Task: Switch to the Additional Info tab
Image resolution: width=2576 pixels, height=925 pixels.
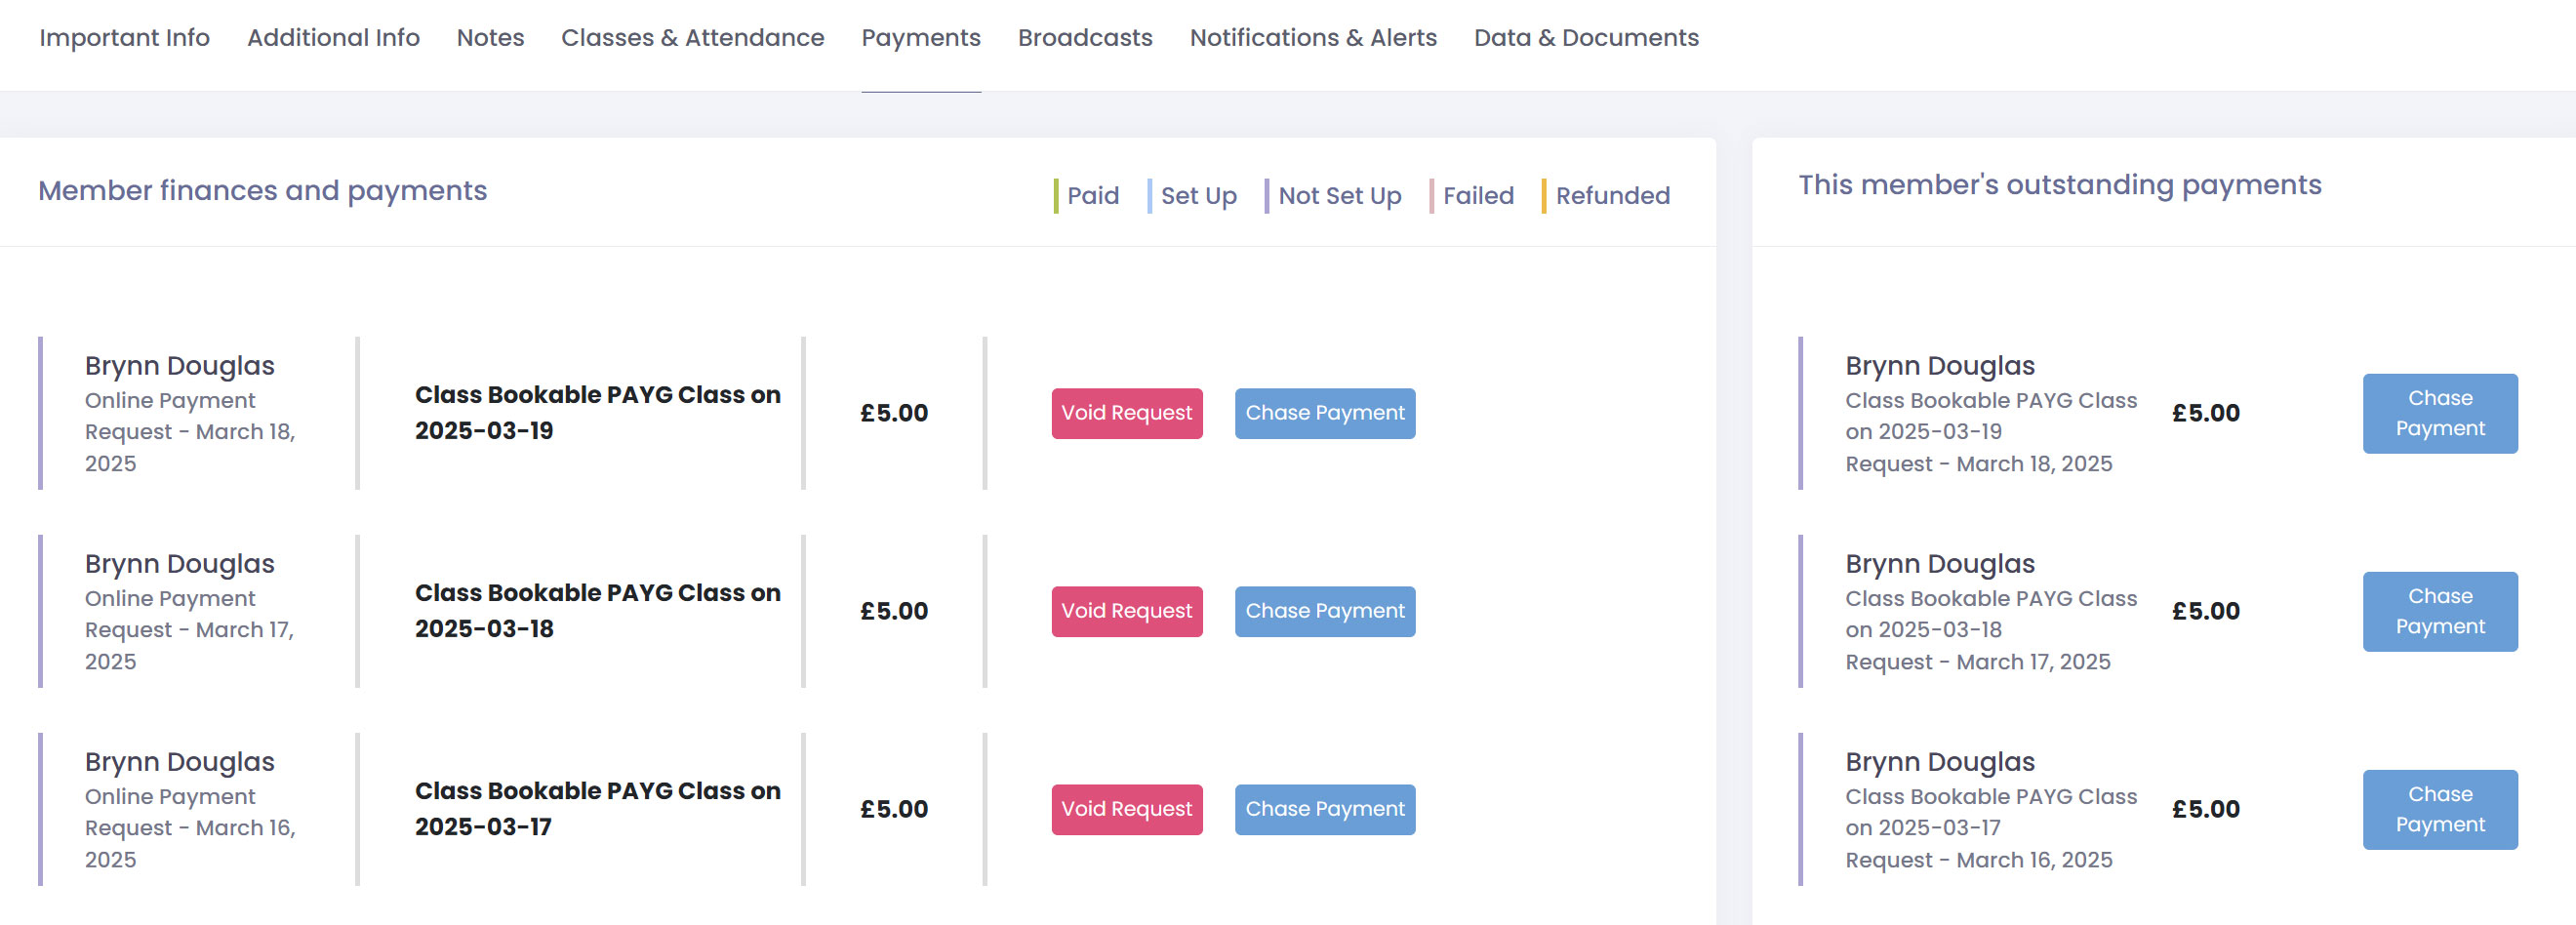Action: pyautogui.click(x=333, y=38)
